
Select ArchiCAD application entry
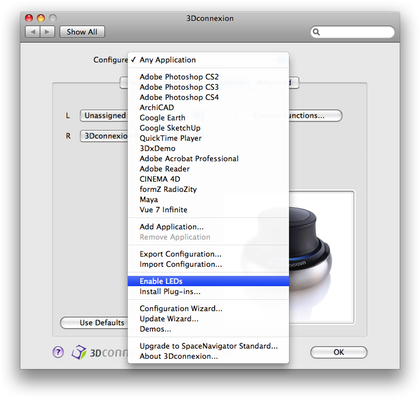pyautogui.click(x=208, y=108)
